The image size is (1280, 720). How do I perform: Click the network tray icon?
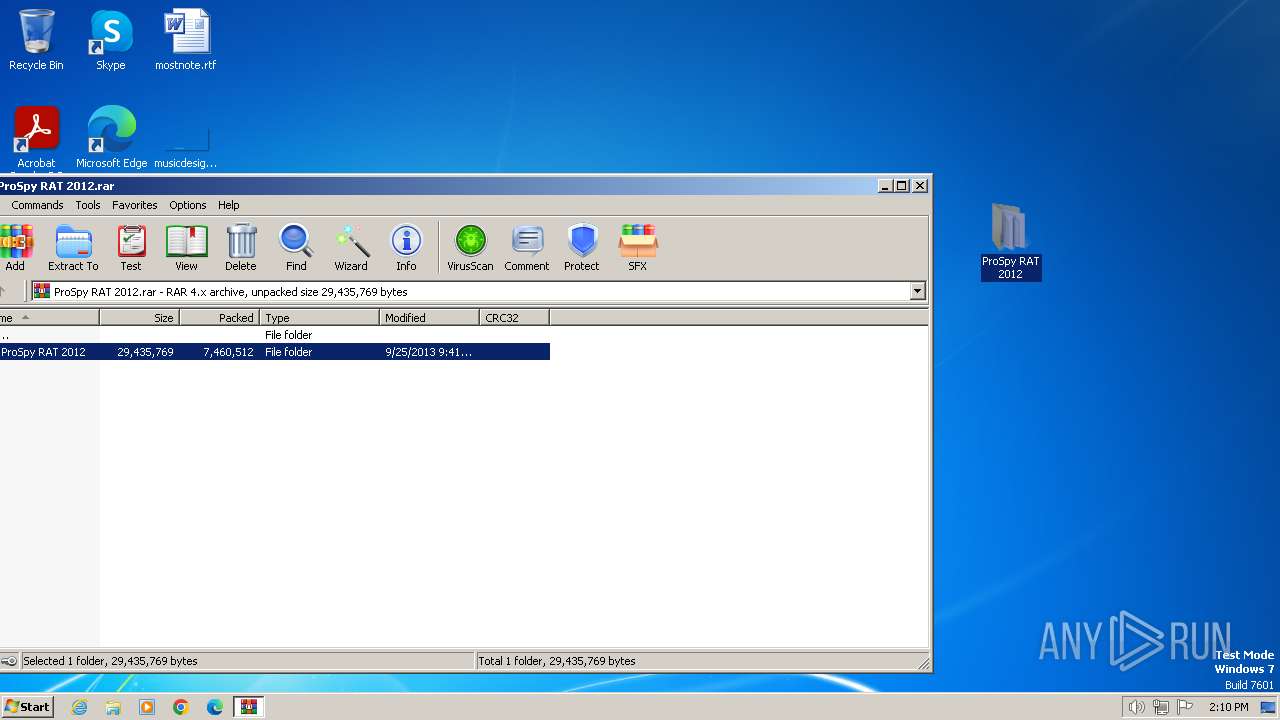1161,707
